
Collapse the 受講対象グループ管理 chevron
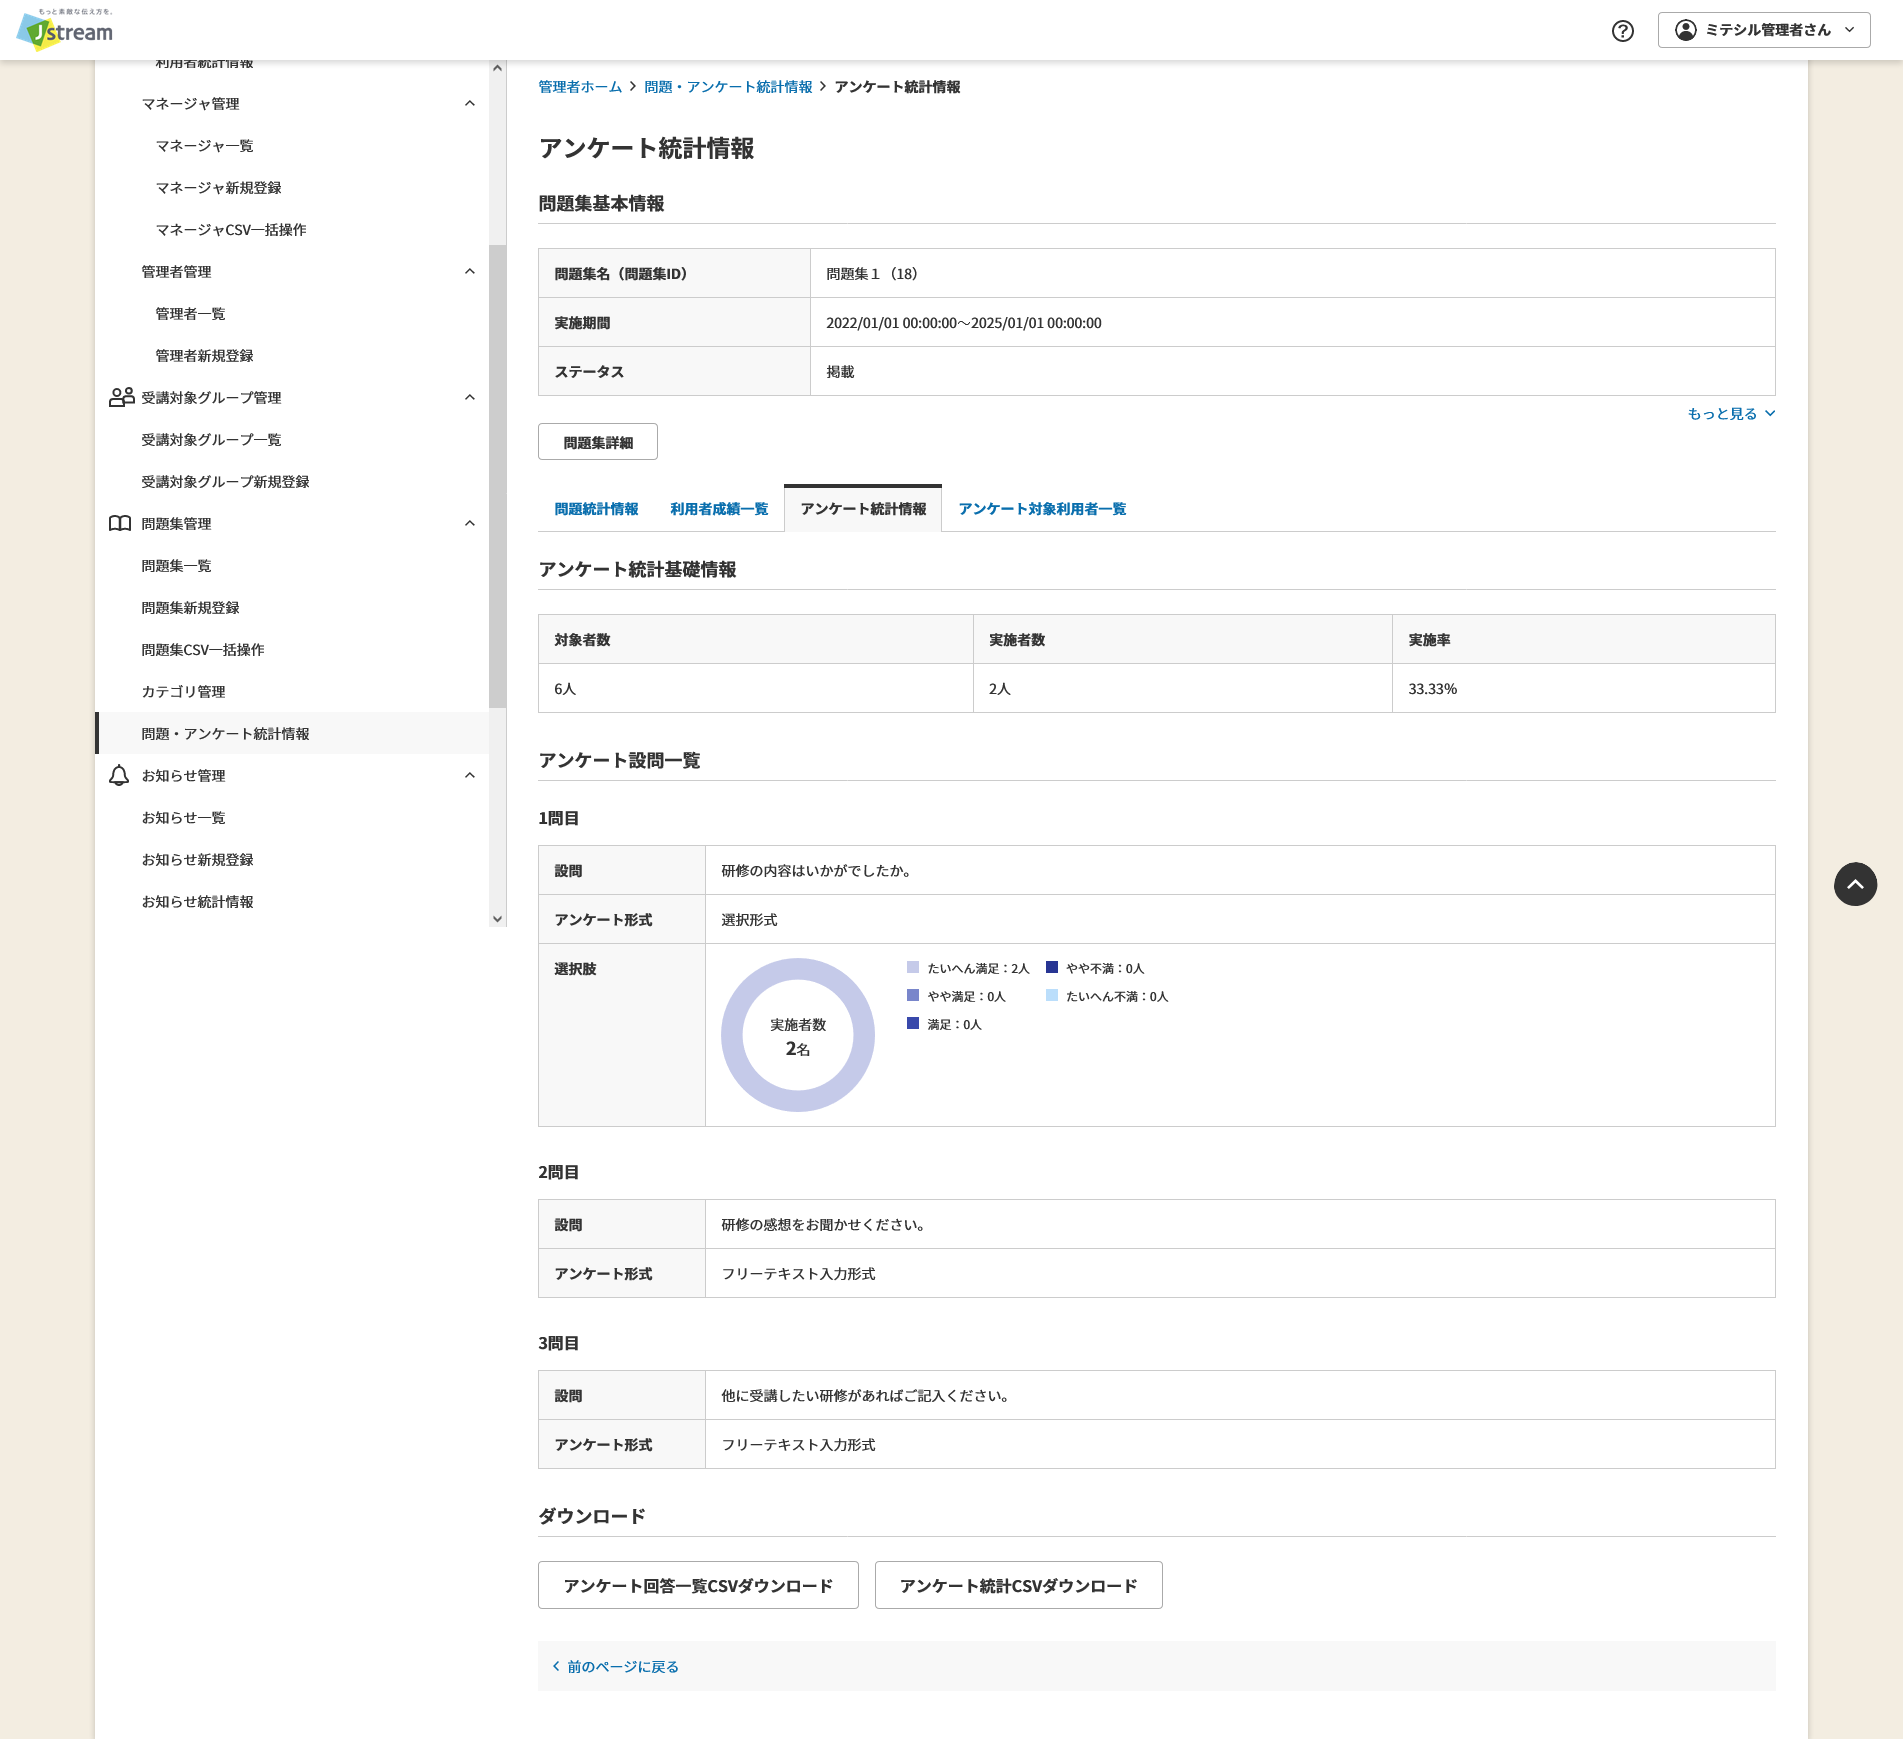[470, 397]
